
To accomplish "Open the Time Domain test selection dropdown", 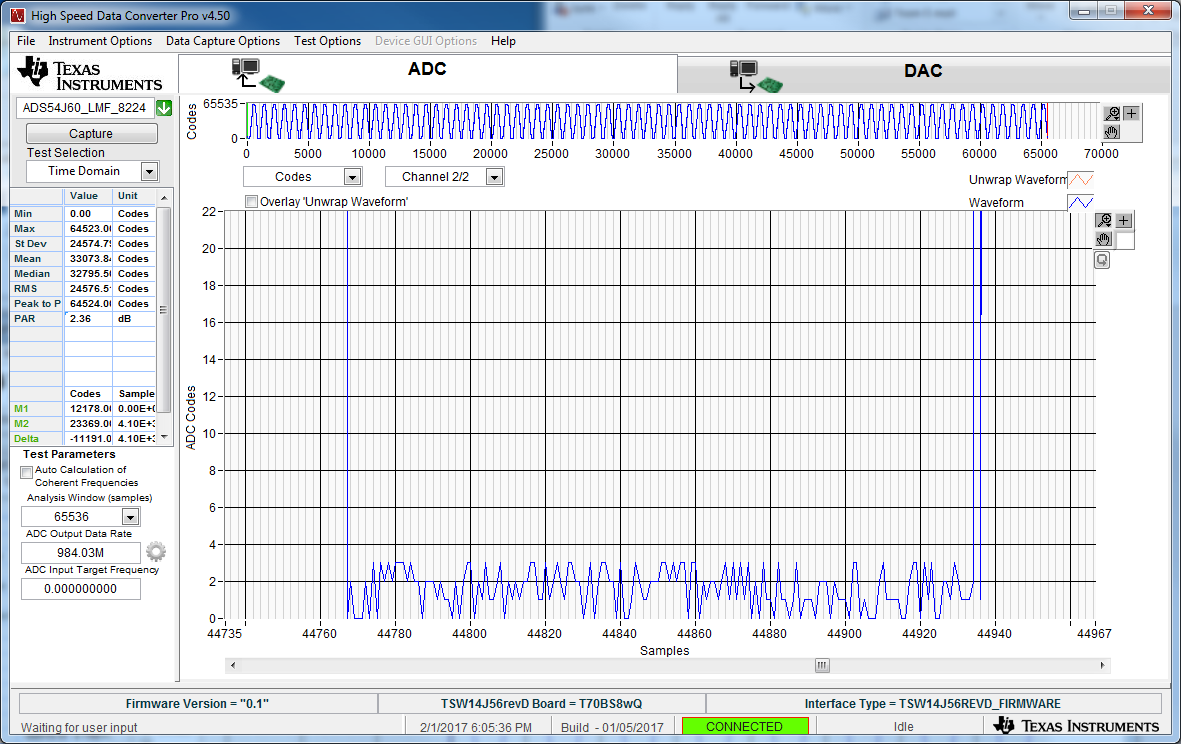I will pyautogui.click(x=149, y=172).
